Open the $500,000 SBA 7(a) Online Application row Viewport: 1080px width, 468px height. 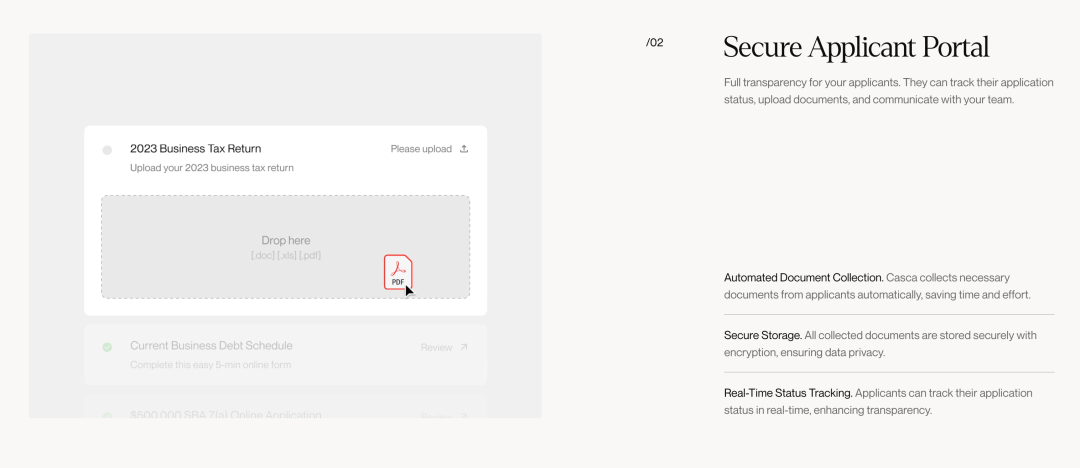pyautogui.click(x=286, y=407)
